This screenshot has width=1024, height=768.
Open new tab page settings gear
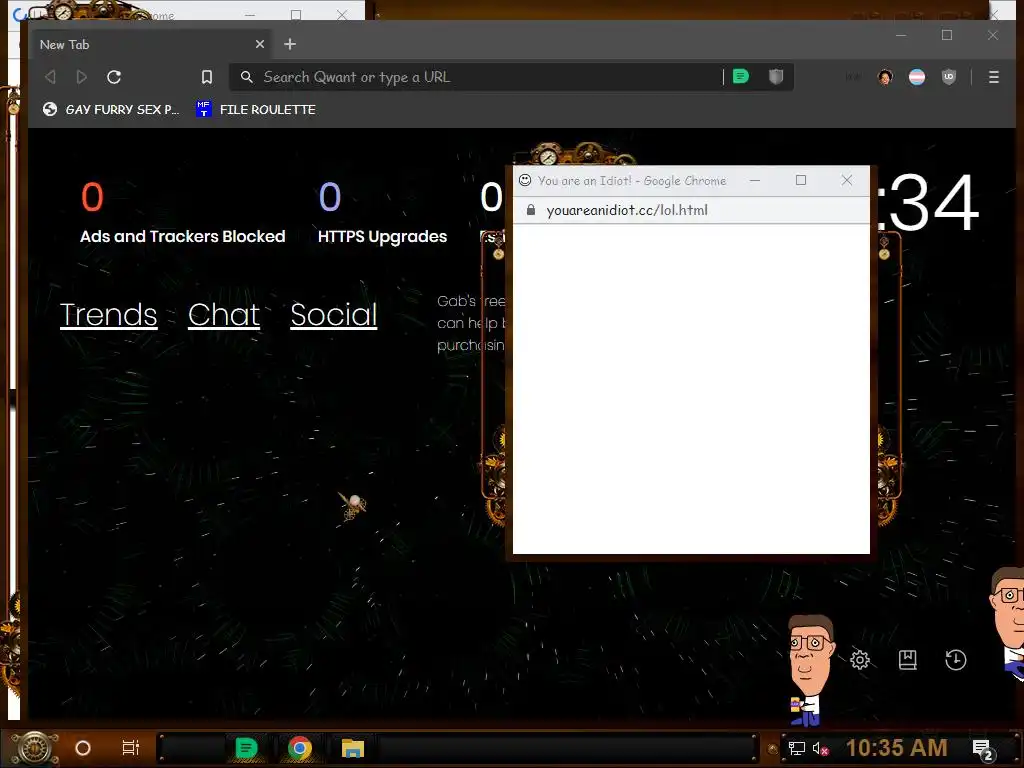860,660
